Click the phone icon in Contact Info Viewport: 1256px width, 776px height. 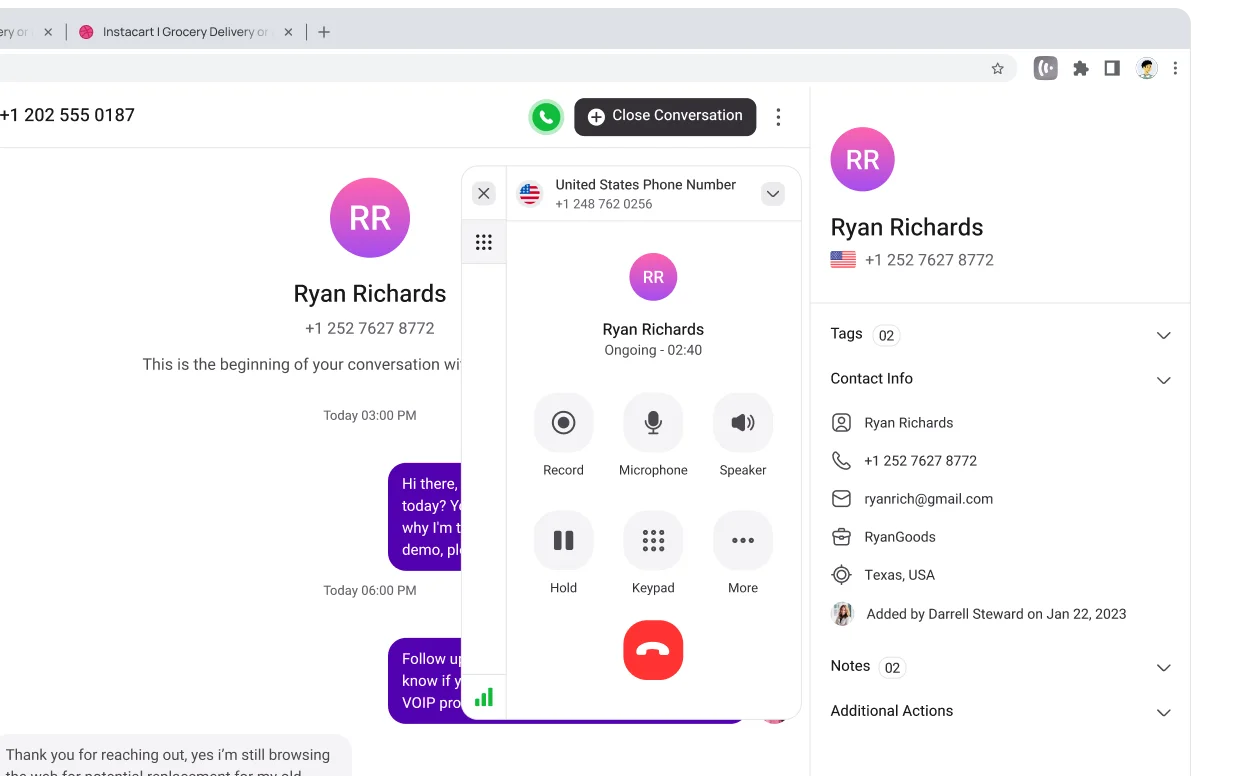842,461
